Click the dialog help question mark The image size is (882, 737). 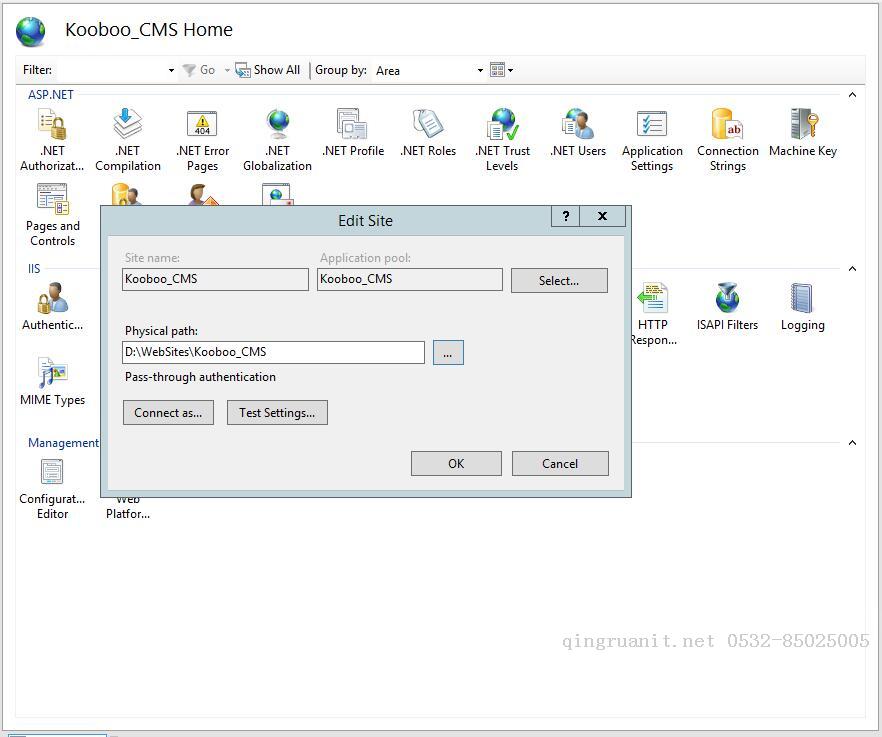[x=565, y=217]
